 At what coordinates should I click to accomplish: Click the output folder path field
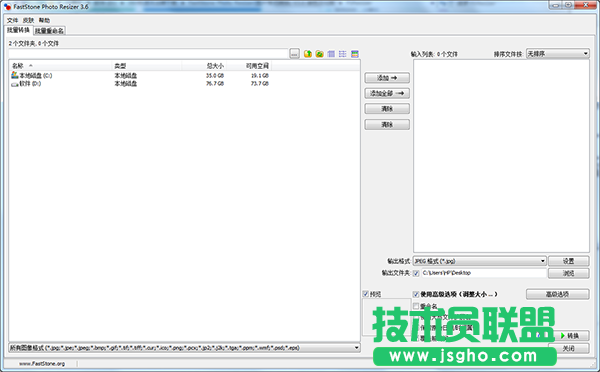484,273
